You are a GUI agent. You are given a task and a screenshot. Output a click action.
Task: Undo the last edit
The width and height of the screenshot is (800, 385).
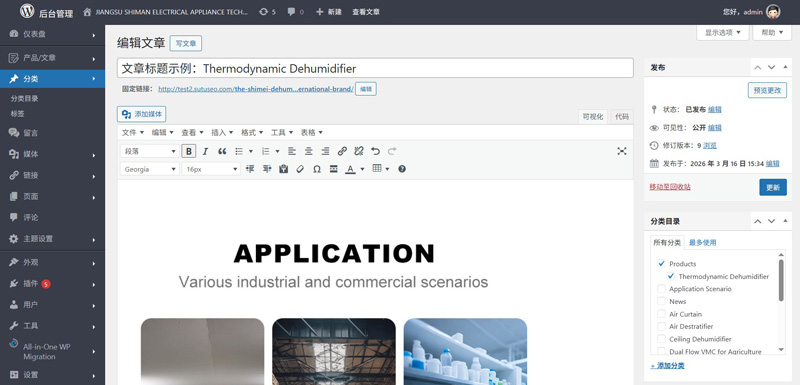pos(376,151)
